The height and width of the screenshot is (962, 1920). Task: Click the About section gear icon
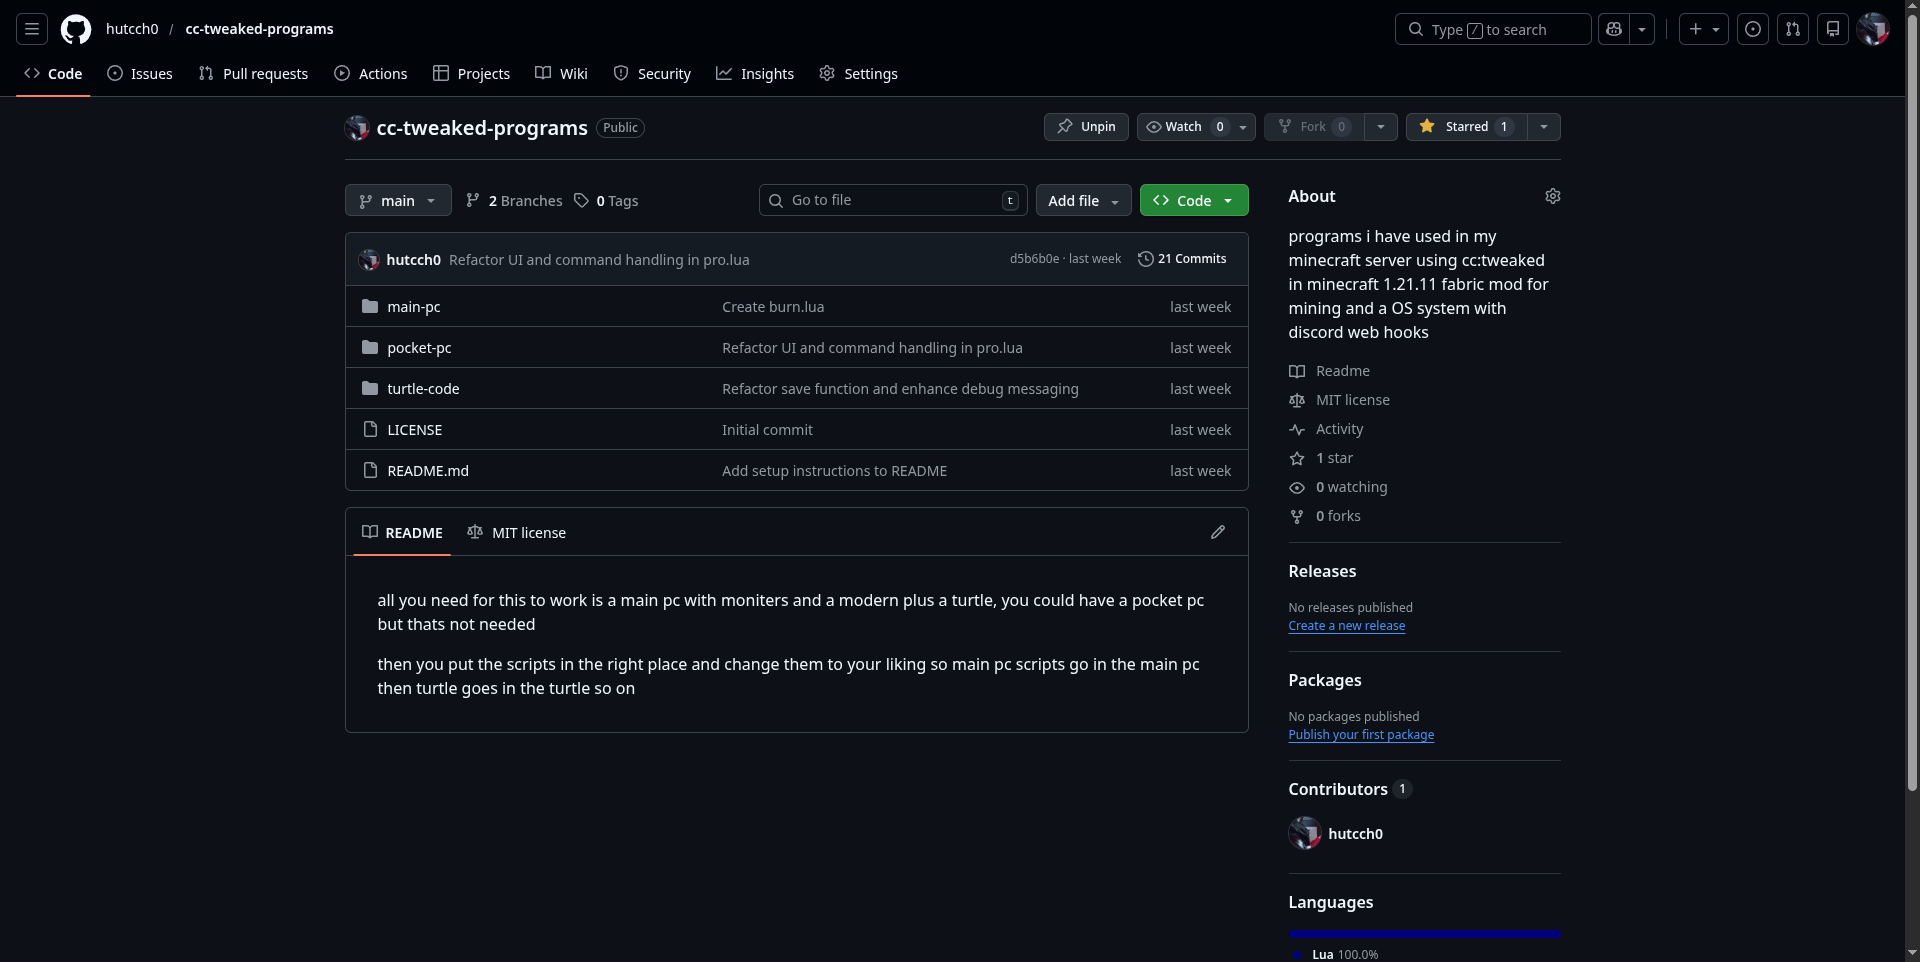pyautogui.click(x=1552, y=196)
